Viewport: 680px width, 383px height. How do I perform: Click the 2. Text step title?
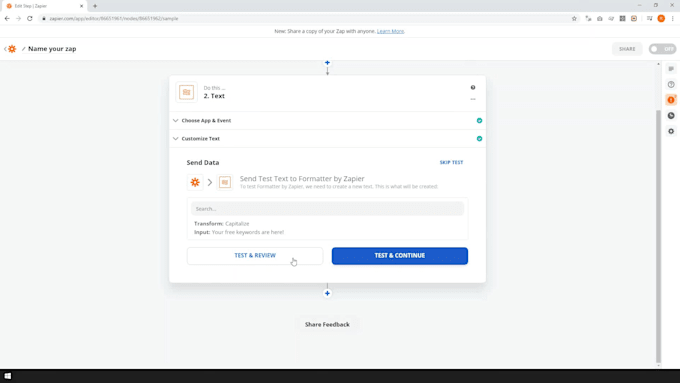(214, 96)
